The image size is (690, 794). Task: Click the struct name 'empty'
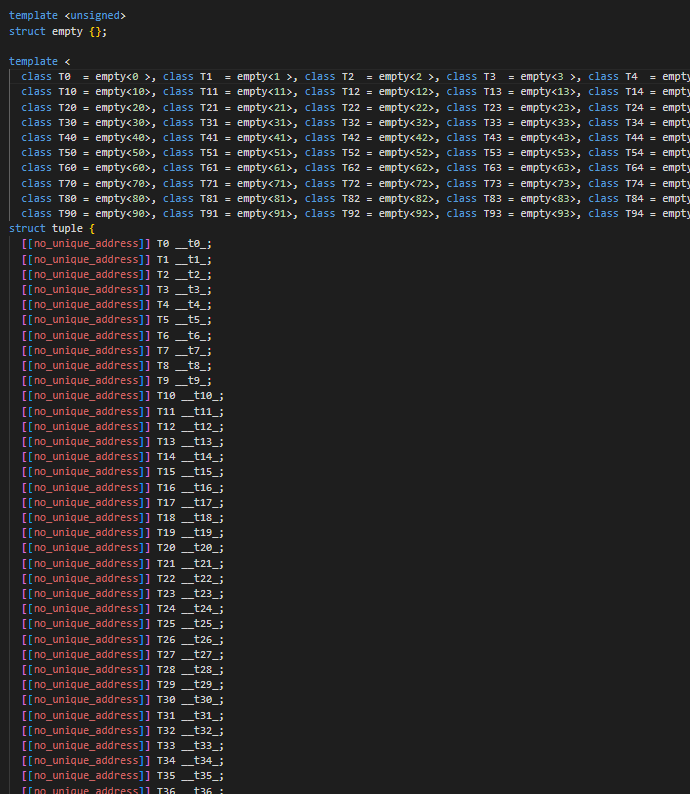(x=67, y=31)
